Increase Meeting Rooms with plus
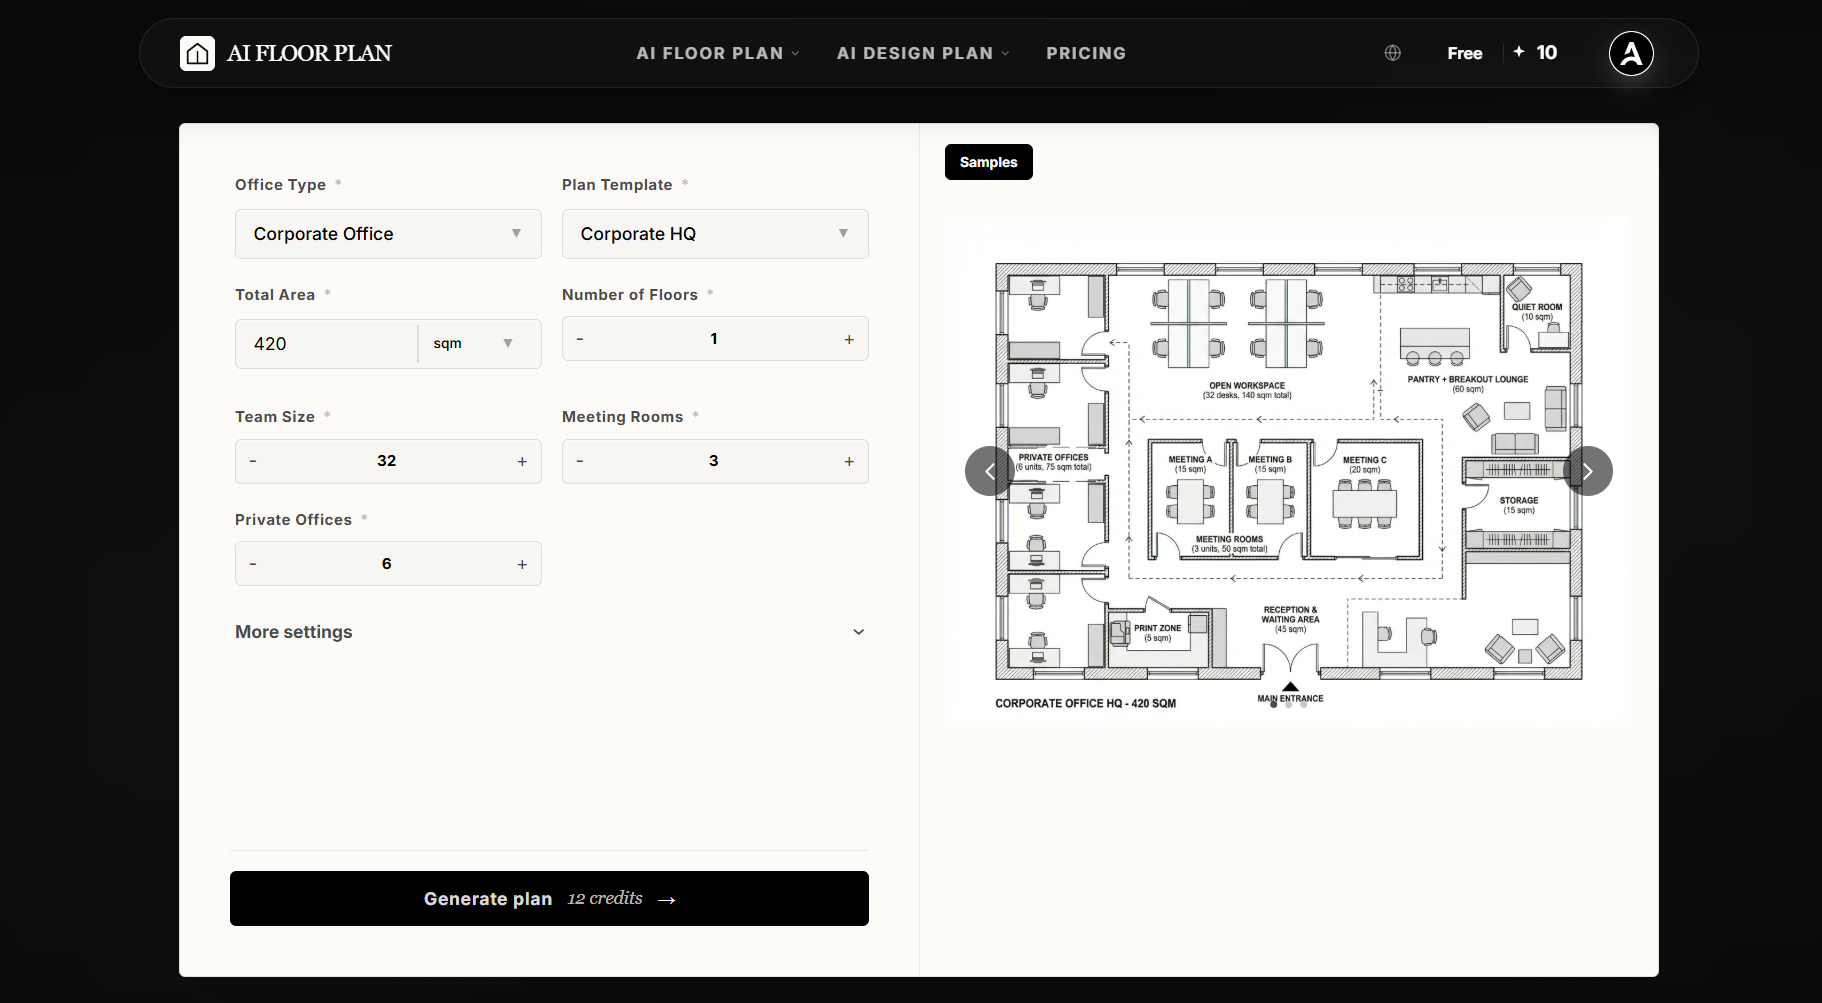The width and height of the screenshot is (1822, 1003). pyautogui.click(x=849, y=461)
